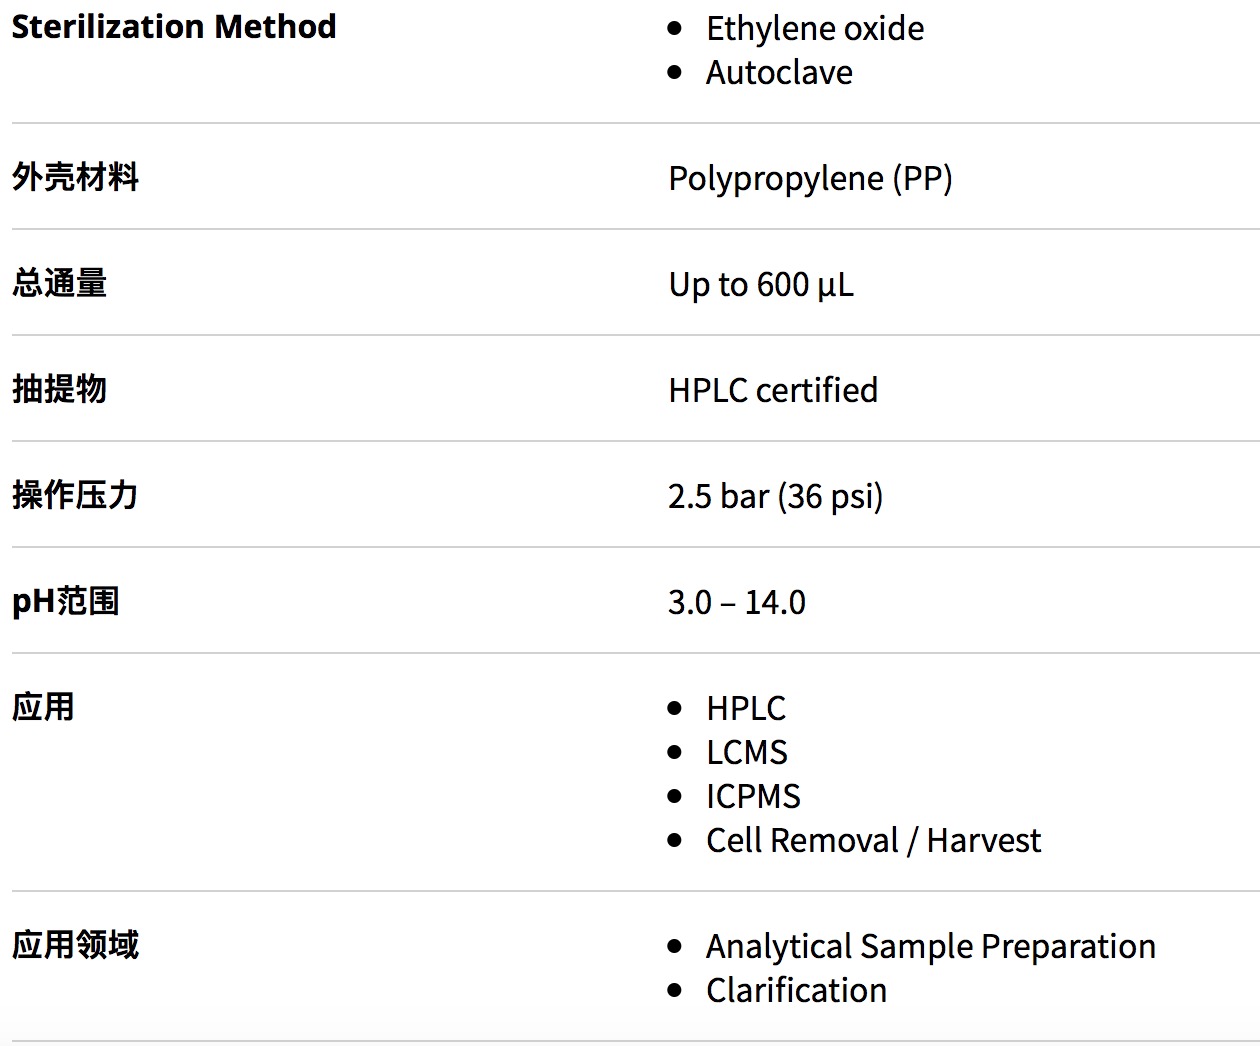1260x1046 pixels.
Task: Click the Sterilization Method label
Action: (x=174, y=27)
